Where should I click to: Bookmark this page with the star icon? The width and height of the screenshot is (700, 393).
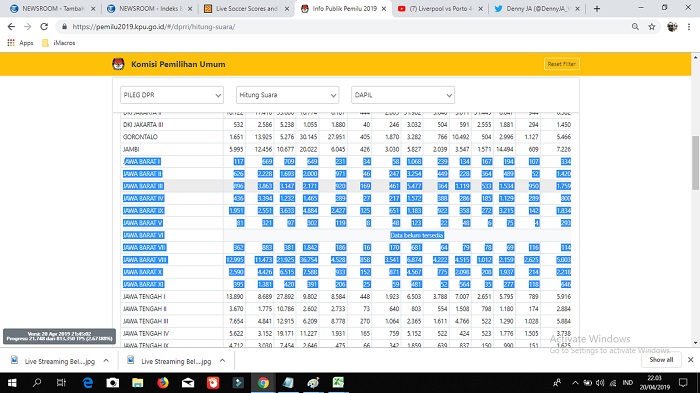pyautogui.click(x=652, y=27)
